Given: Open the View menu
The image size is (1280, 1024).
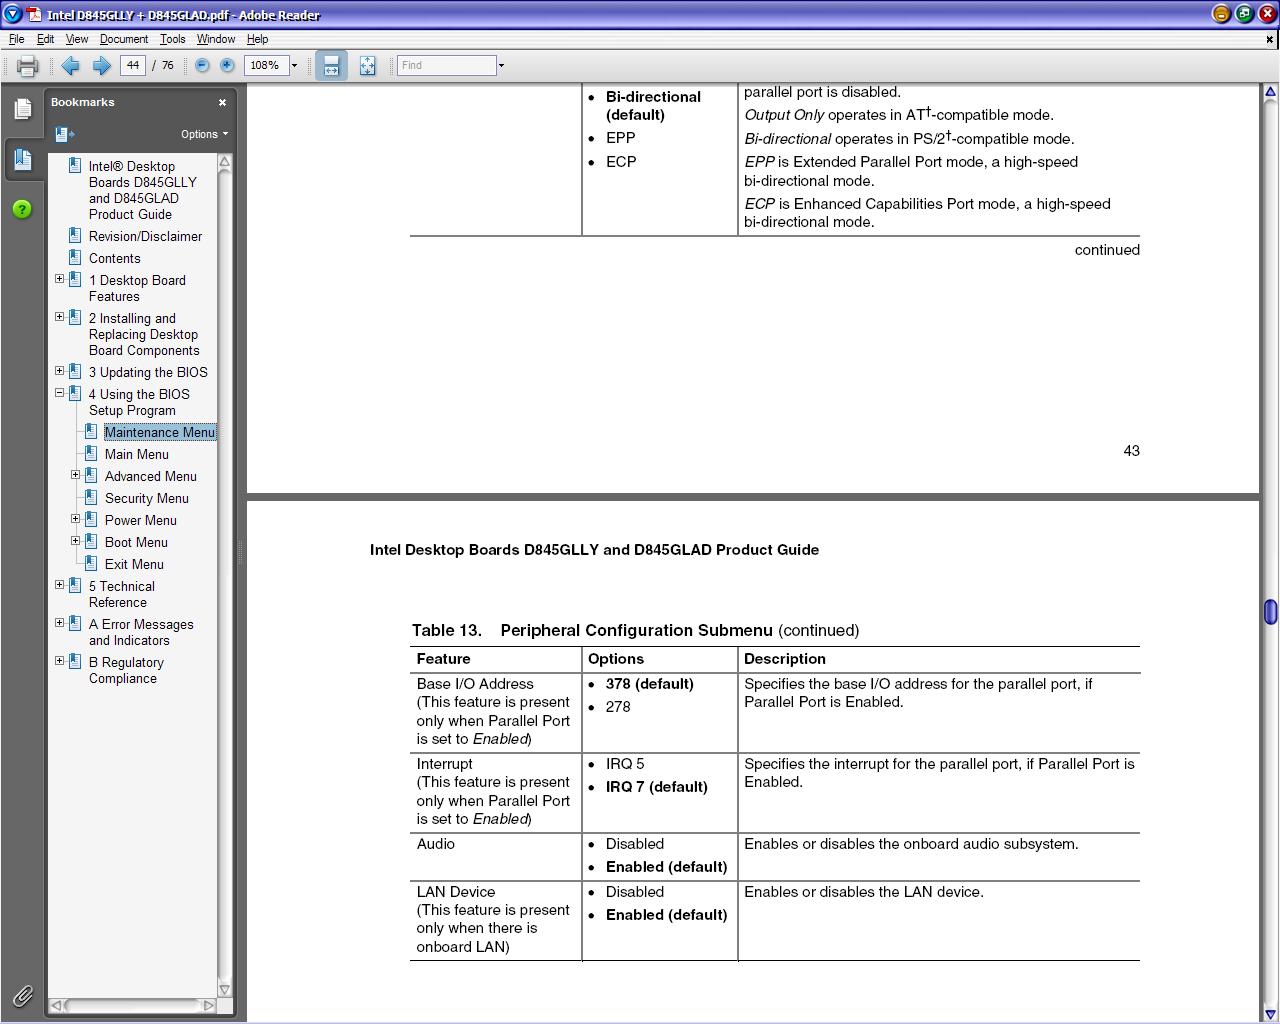Looking at the screenshot, I should point(77,39).
